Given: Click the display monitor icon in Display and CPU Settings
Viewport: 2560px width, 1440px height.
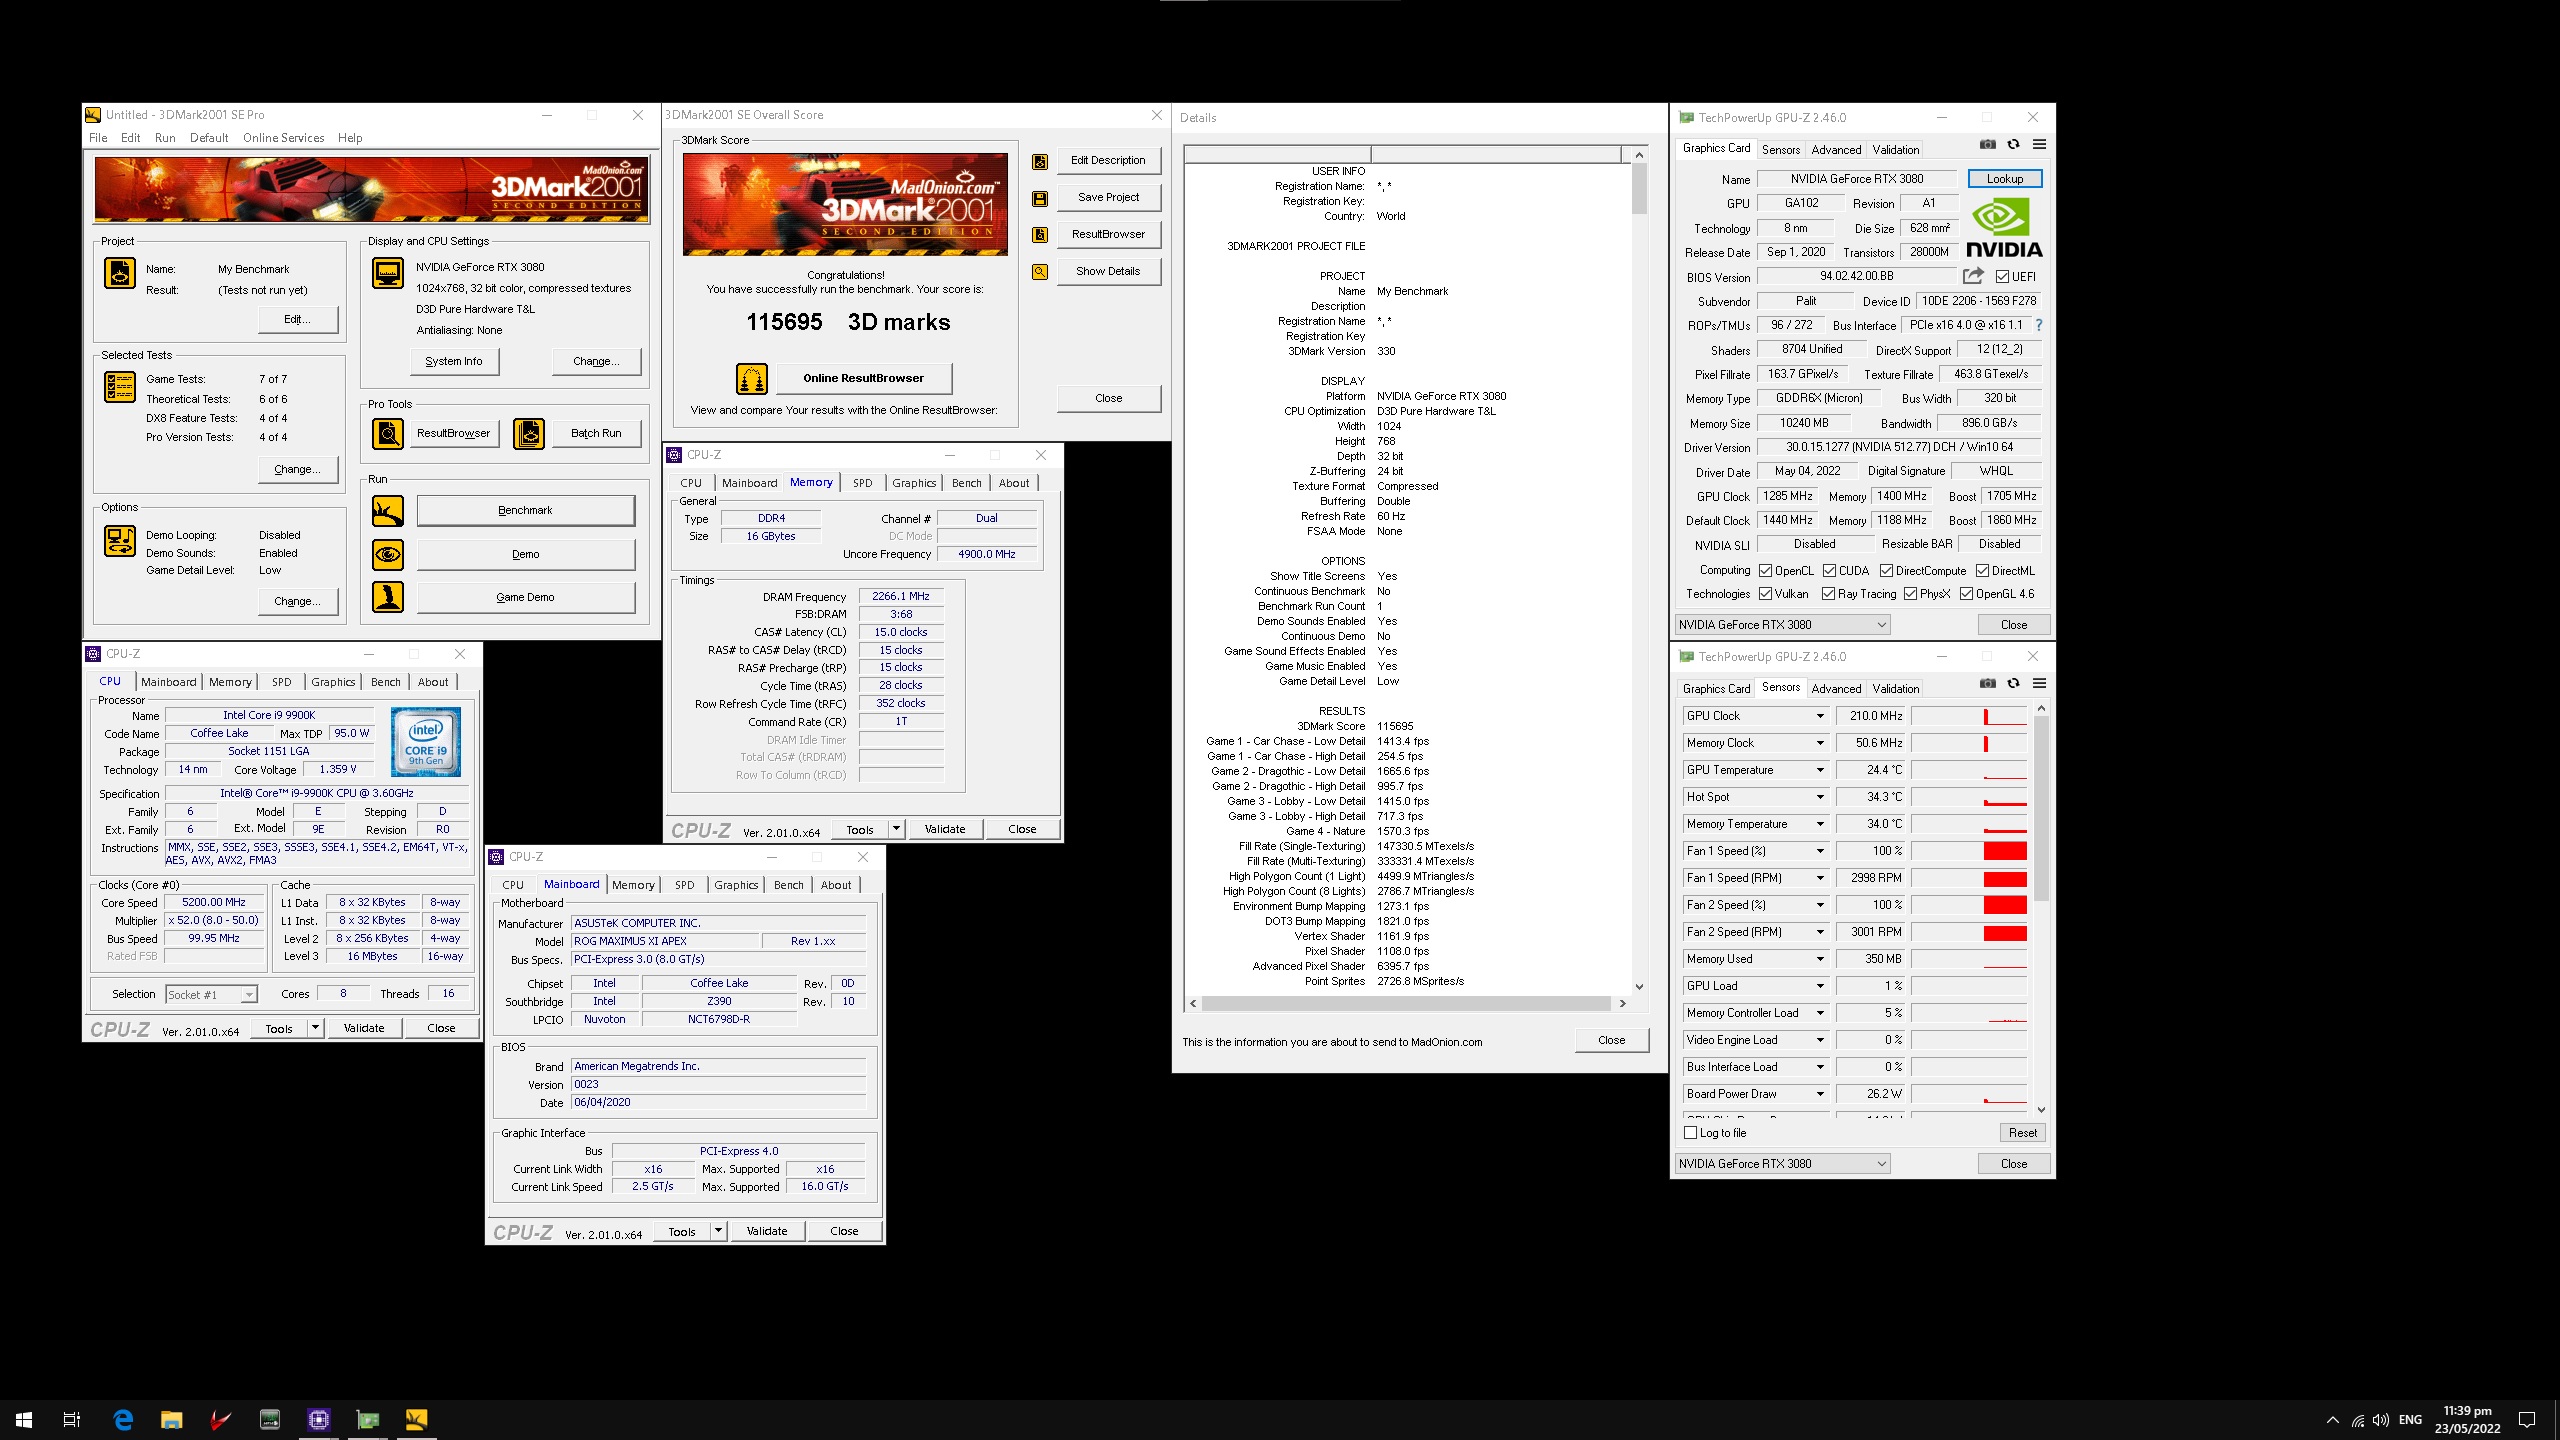Looking at the screenshot, I should coord(388,273).
